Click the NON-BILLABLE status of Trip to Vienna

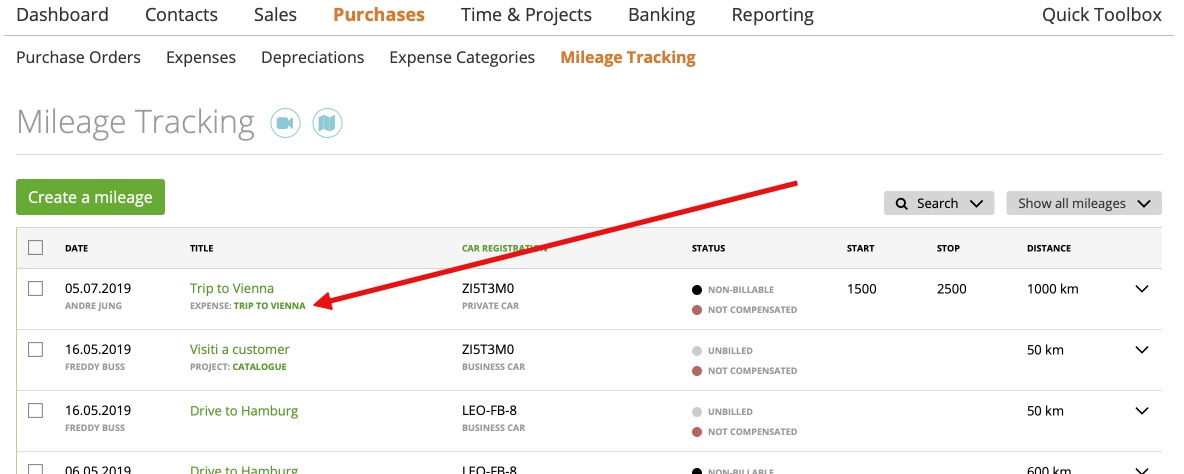click(x=741, y=290)
